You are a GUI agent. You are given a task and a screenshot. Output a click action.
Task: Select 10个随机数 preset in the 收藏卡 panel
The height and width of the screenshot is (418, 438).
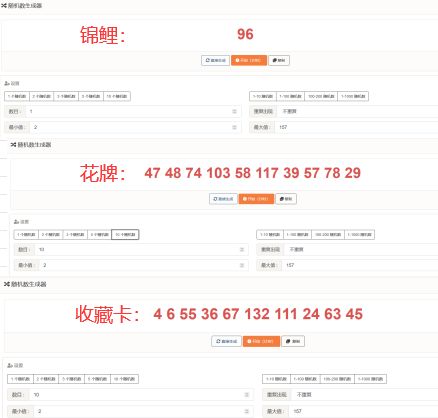[125, 379]
